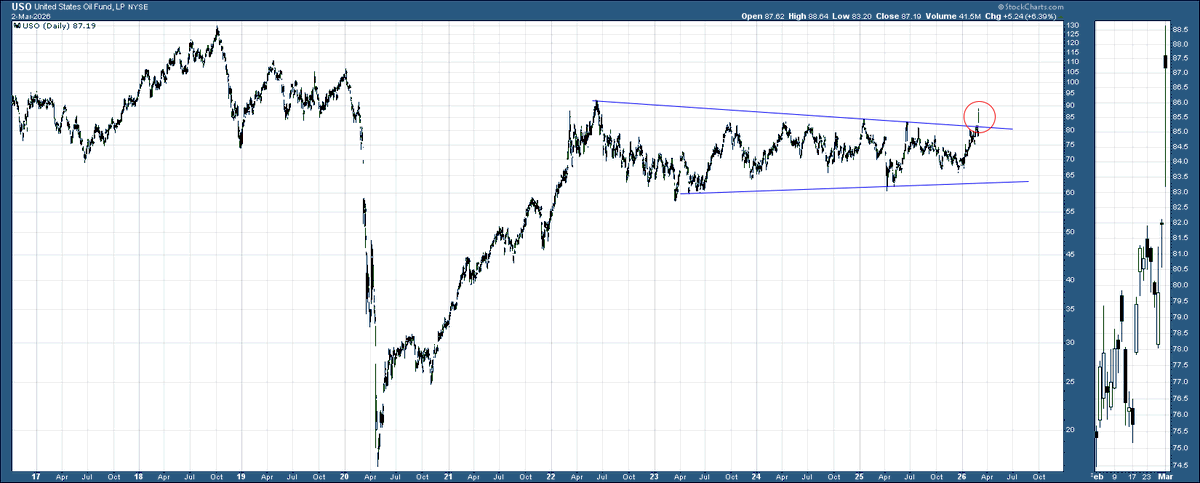Screen dimensions: 1200x483
Task: Click year 17 on the date axis
Action: [x=35, y=477]
